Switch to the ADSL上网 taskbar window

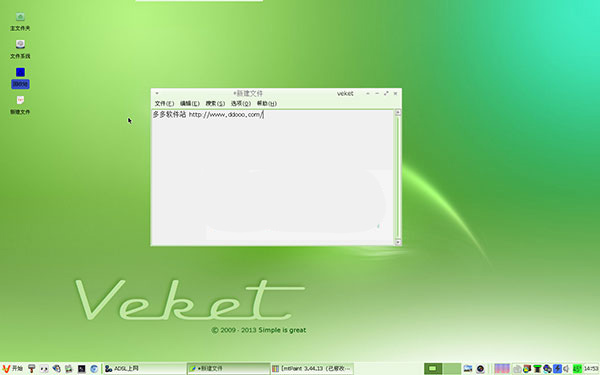[144, 368]
